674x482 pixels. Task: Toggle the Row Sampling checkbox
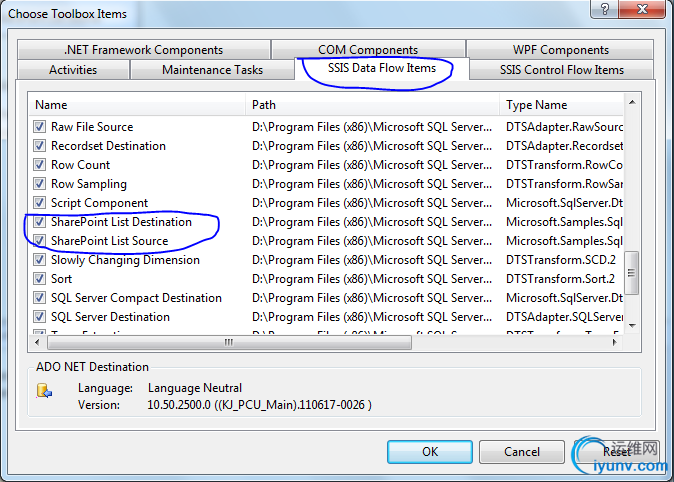click(x=40, y=184)
